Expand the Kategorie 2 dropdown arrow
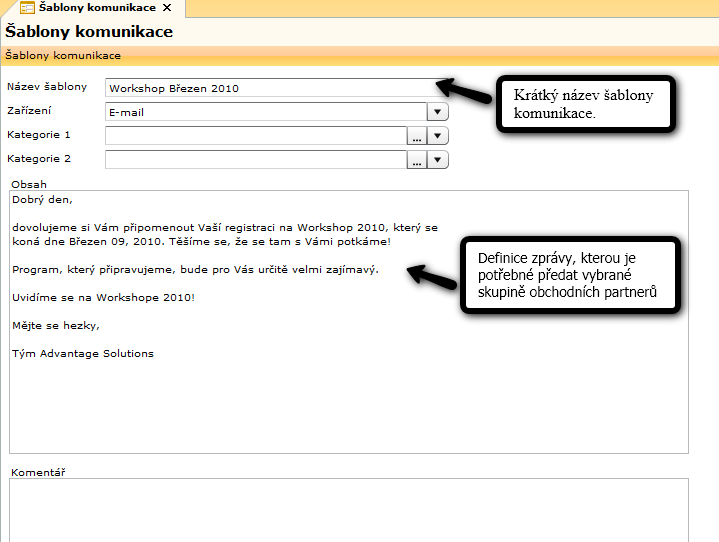The image size is (719, 542). [438, 160]
